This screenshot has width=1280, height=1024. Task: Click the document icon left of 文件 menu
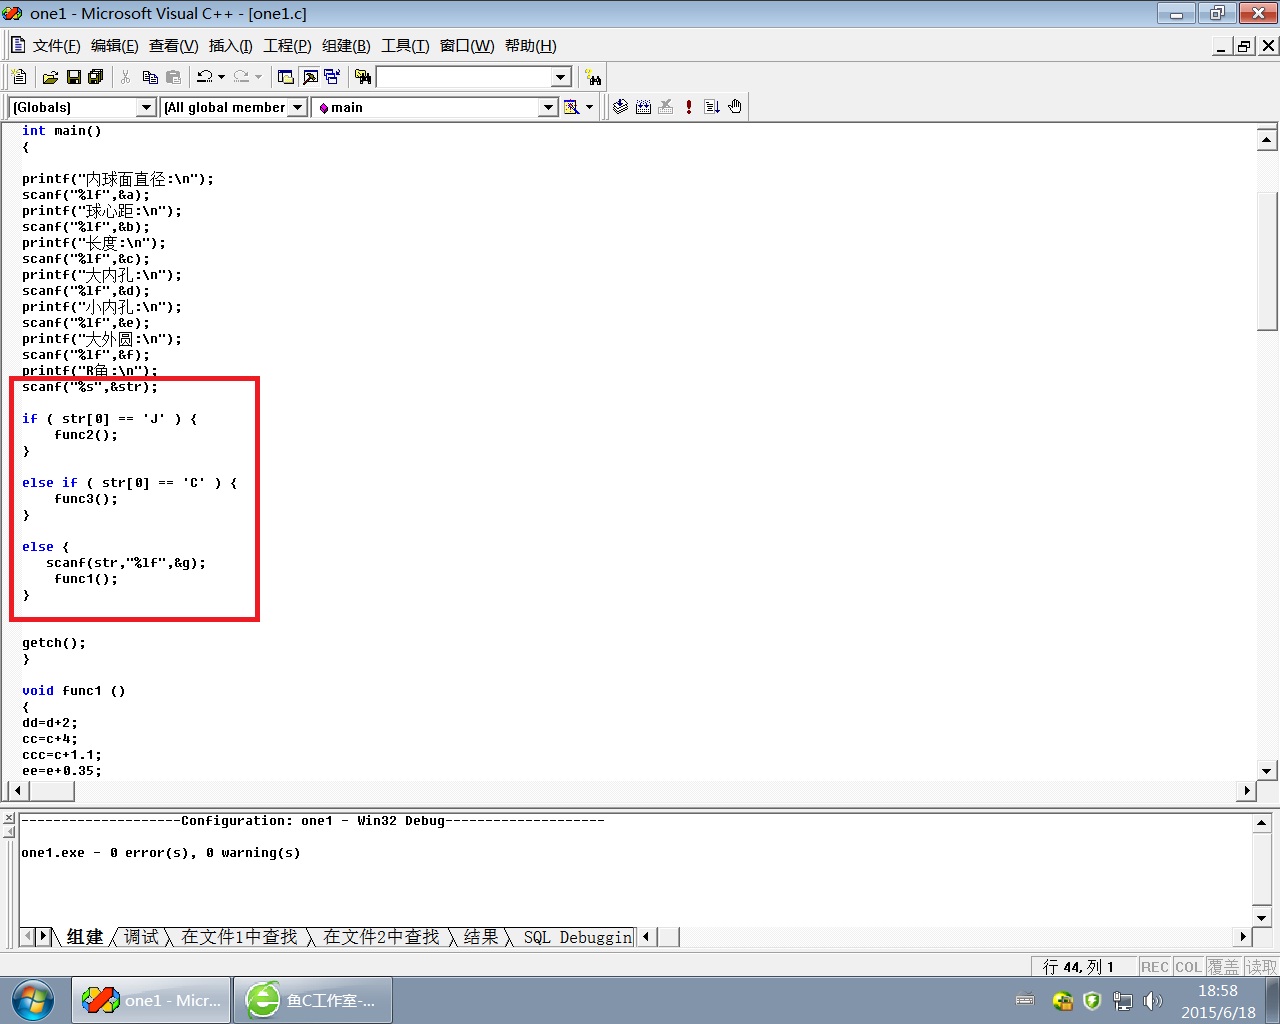tap(18, 45)
